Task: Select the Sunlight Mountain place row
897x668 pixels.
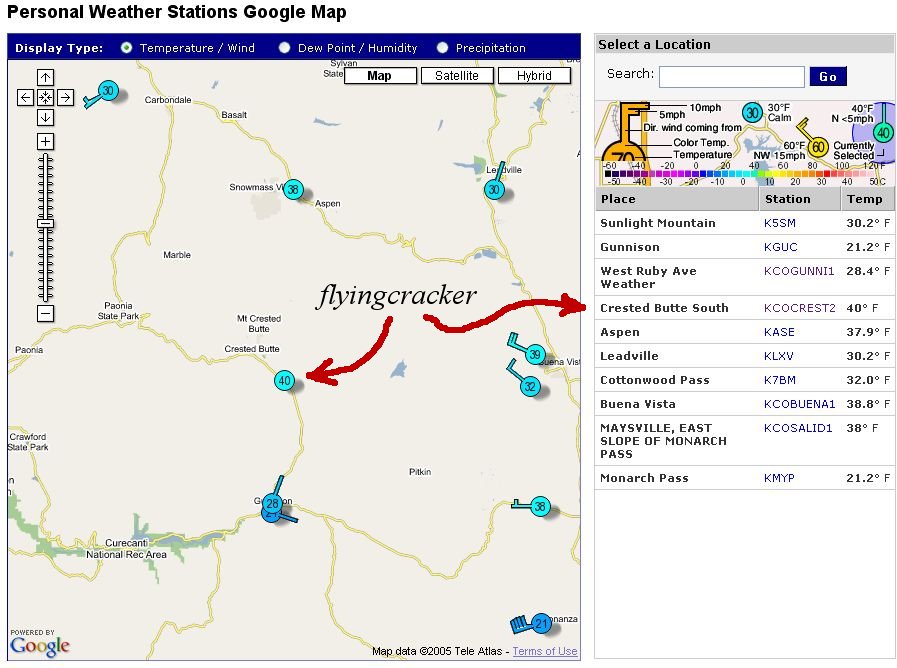Action: 744,223
